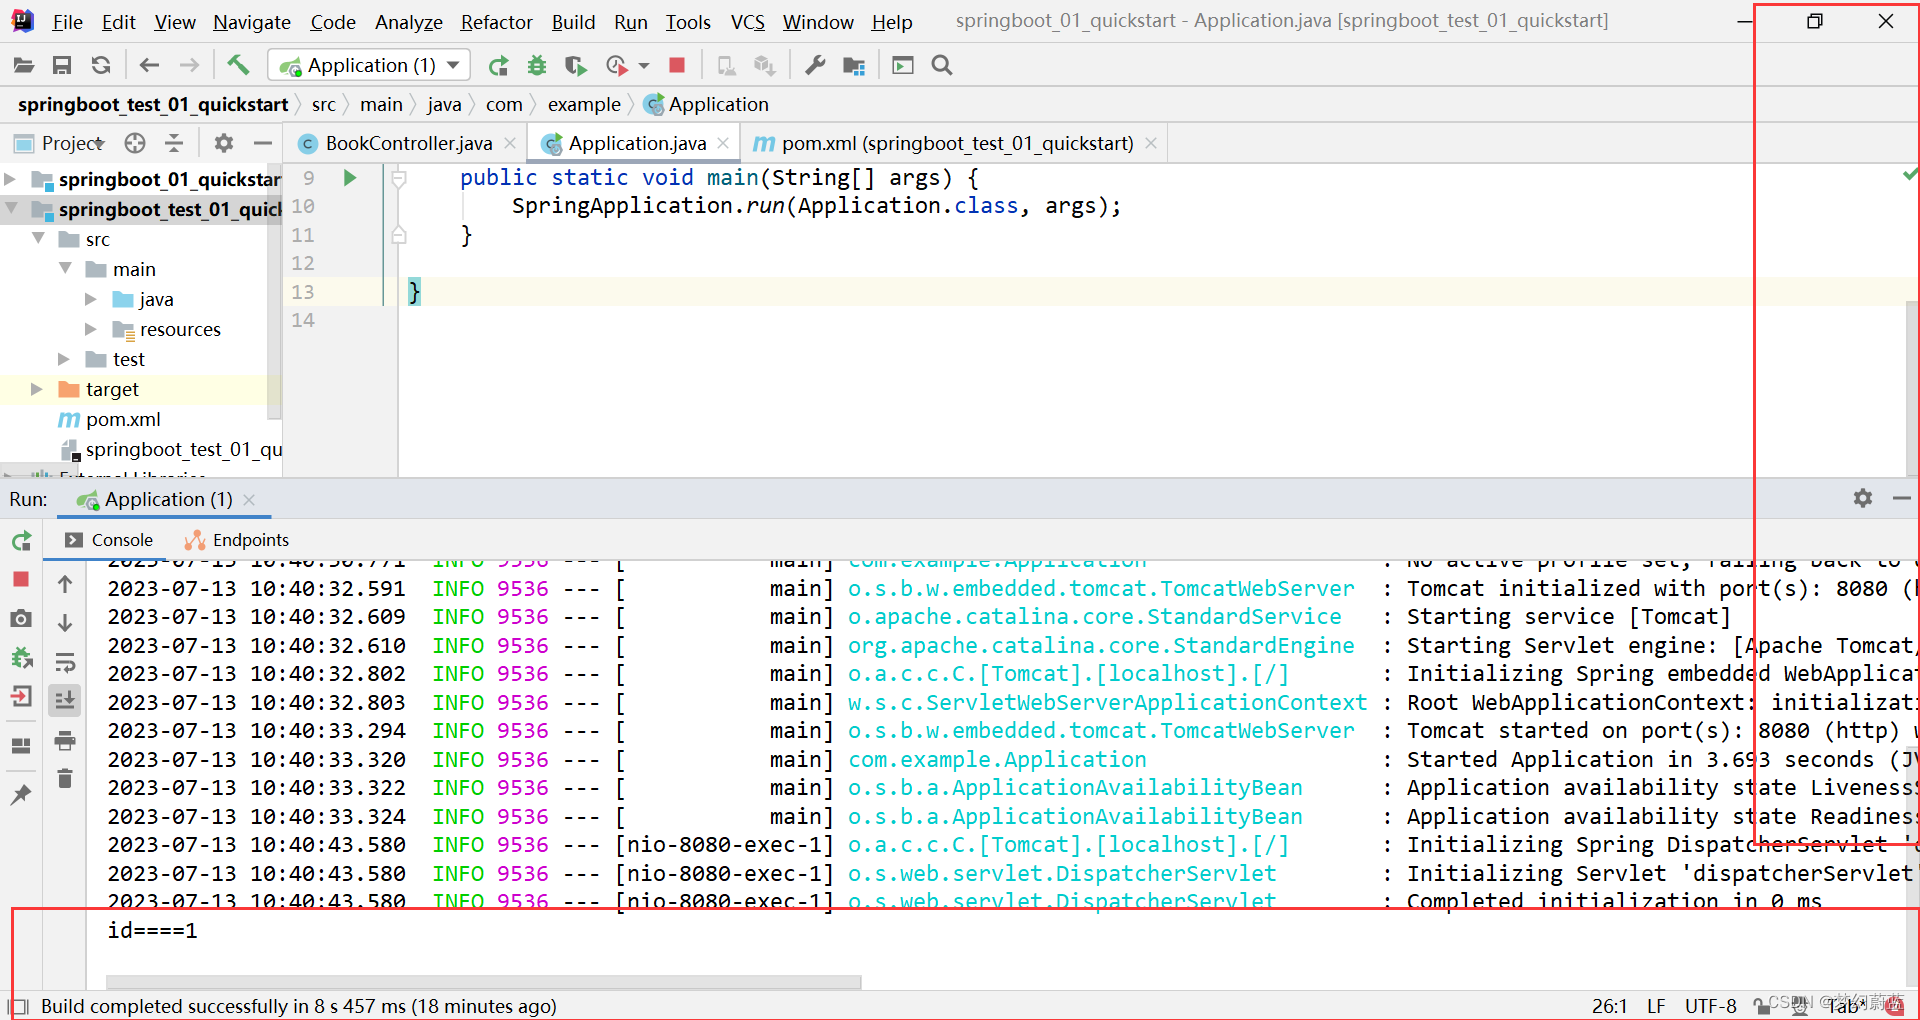The width and height of the screenshot is (1920, 1020).
Task: Build the project with the green hammer icon
Action: point(238,65)
